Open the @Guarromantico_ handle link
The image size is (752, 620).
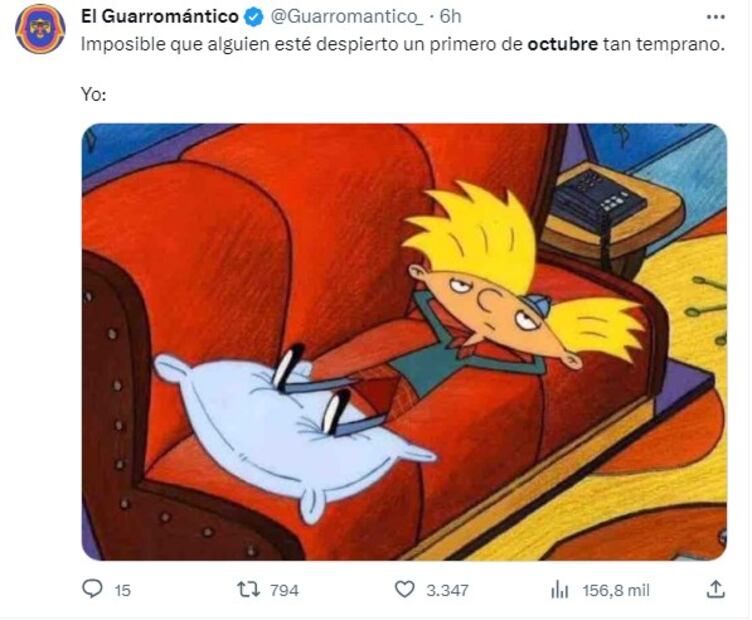tap(347, 17)
